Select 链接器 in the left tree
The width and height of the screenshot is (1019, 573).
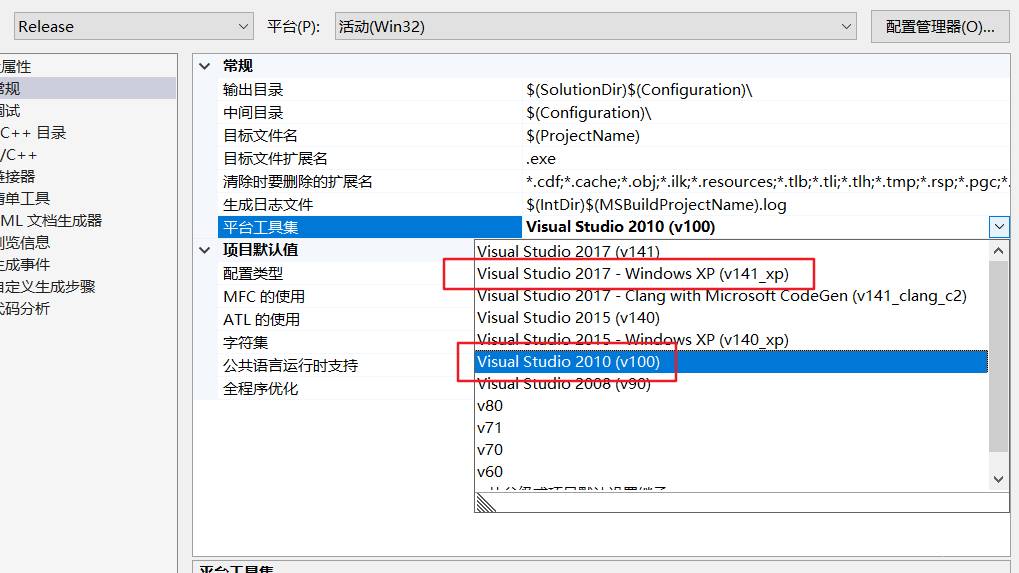click(18, 176)
